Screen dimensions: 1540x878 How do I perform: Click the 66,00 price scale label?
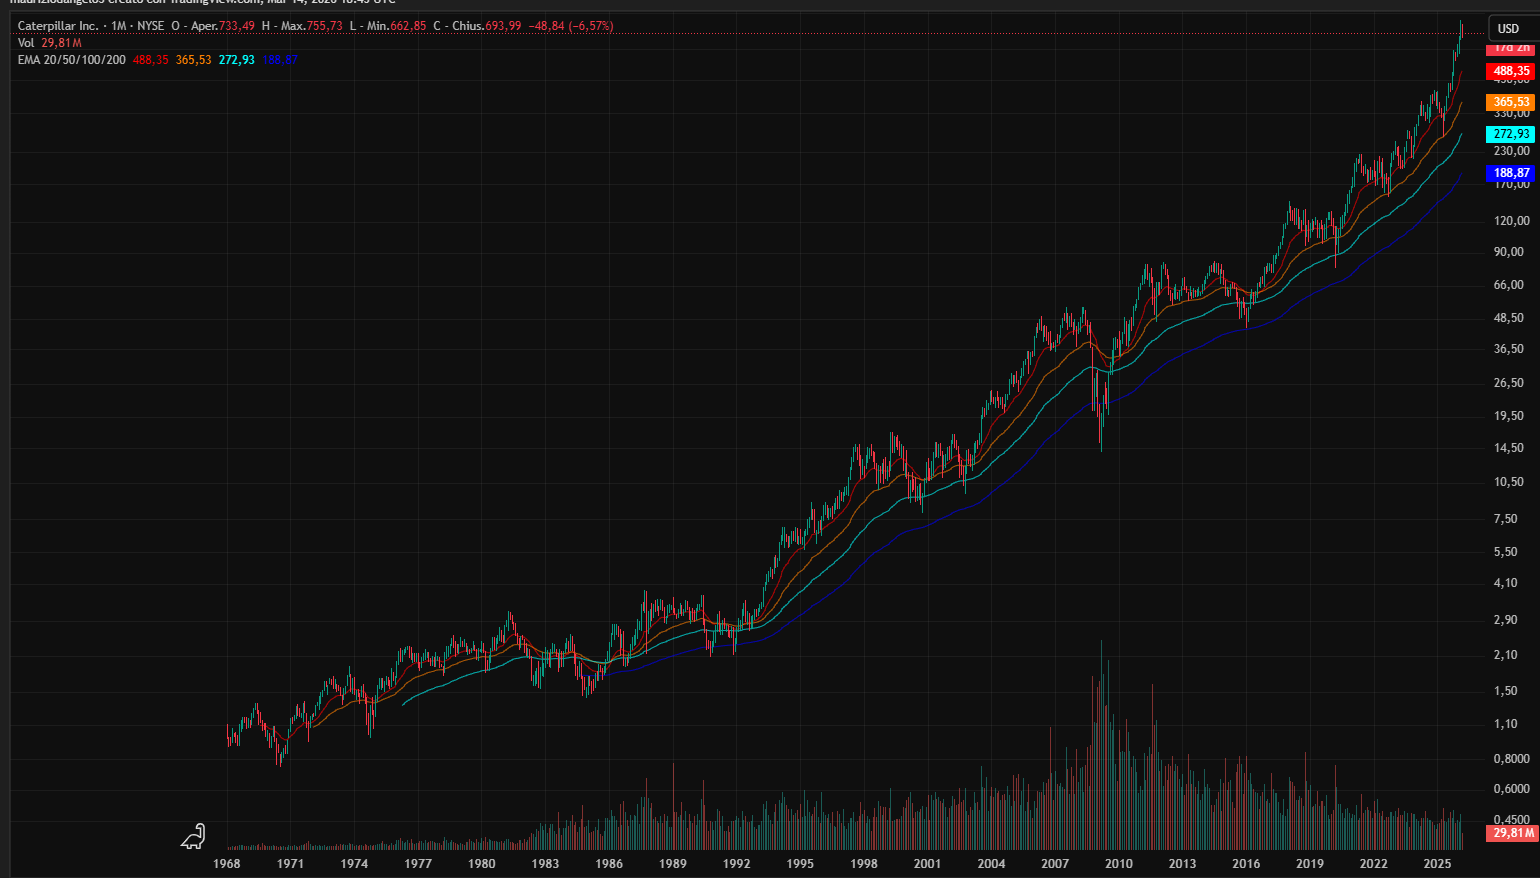click(1509, 285)
